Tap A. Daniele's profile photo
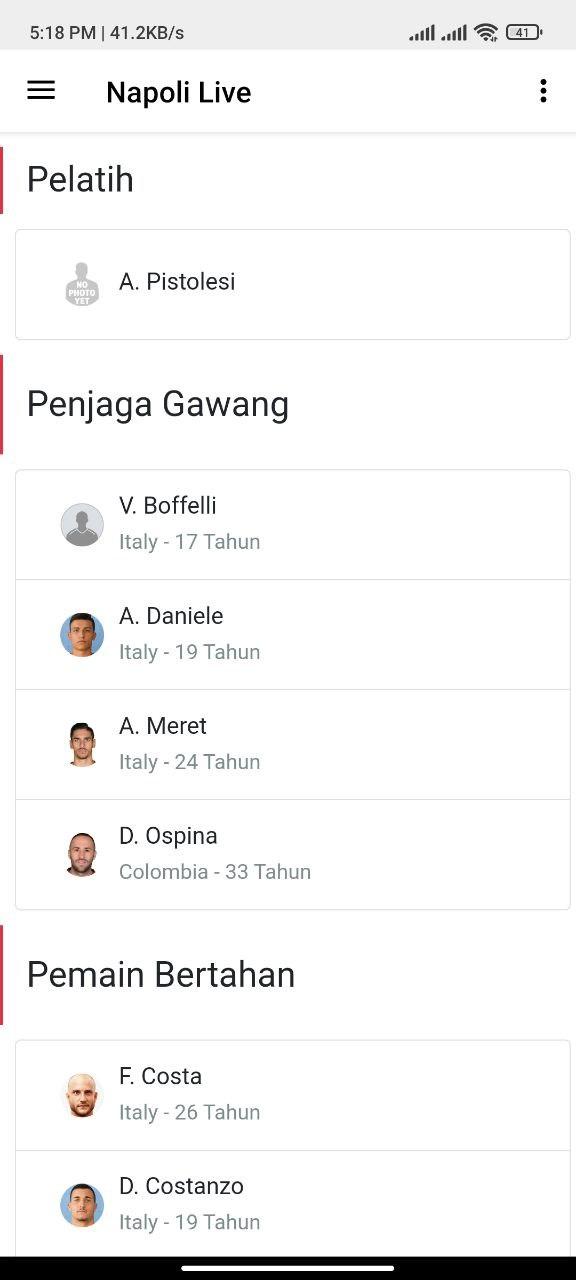 pos(82,635)
